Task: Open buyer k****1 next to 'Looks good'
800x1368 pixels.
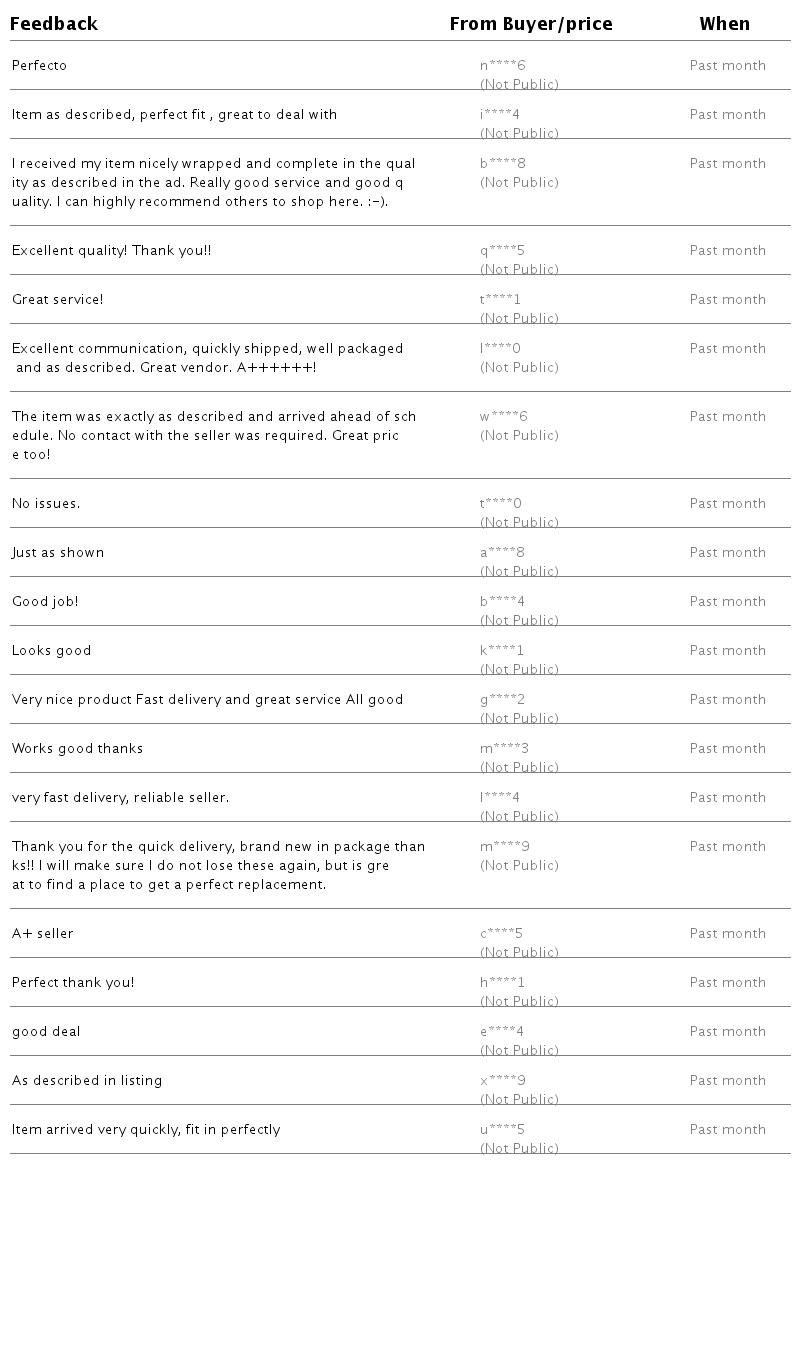Action: tap(502, 651)
